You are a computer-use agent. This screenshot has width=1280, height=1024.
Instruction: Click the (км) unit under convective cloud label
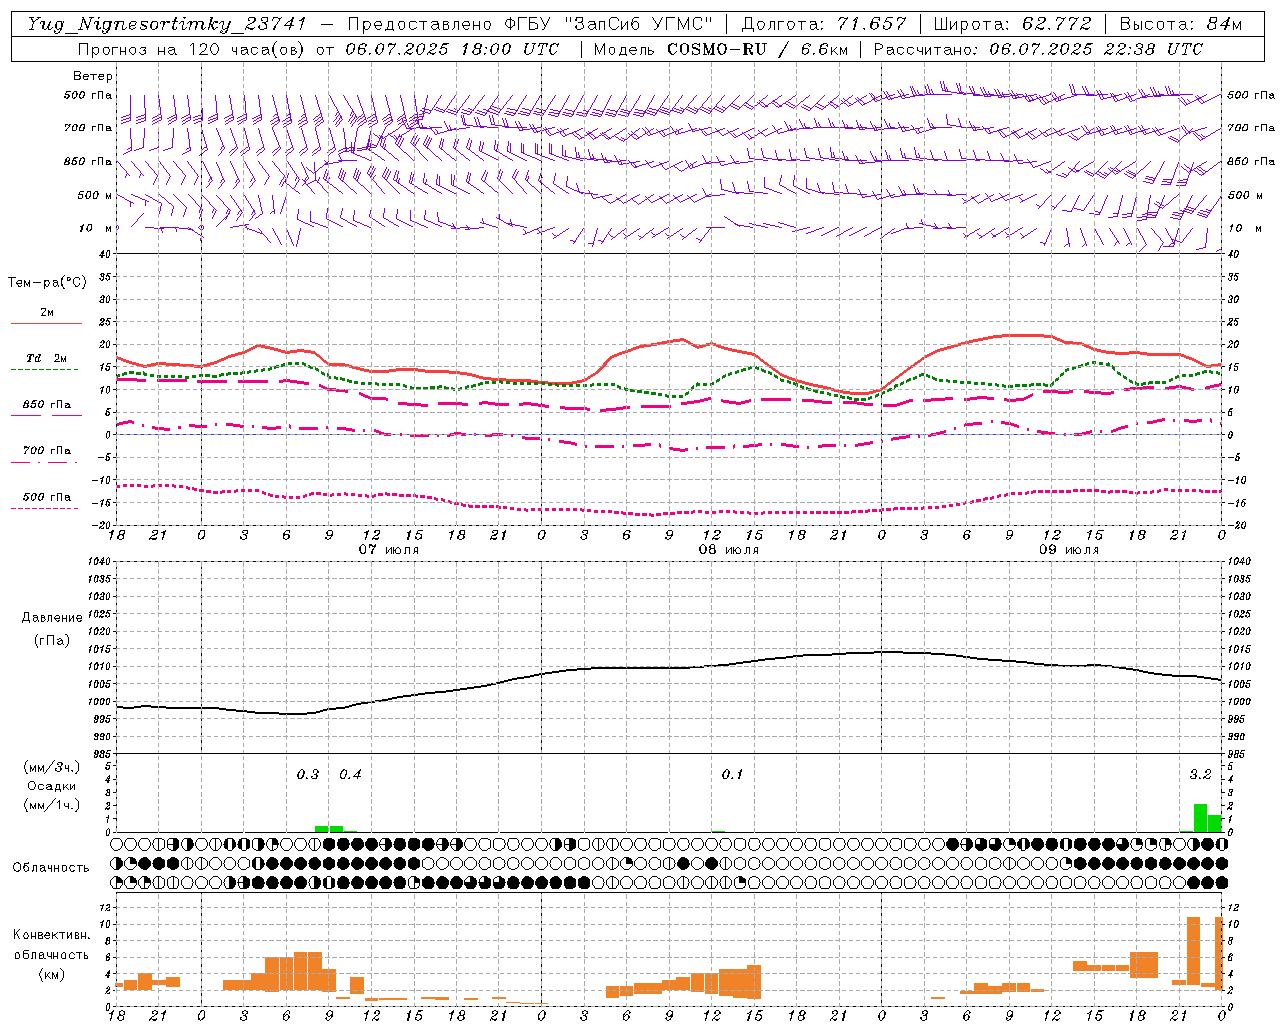point(52,974)
